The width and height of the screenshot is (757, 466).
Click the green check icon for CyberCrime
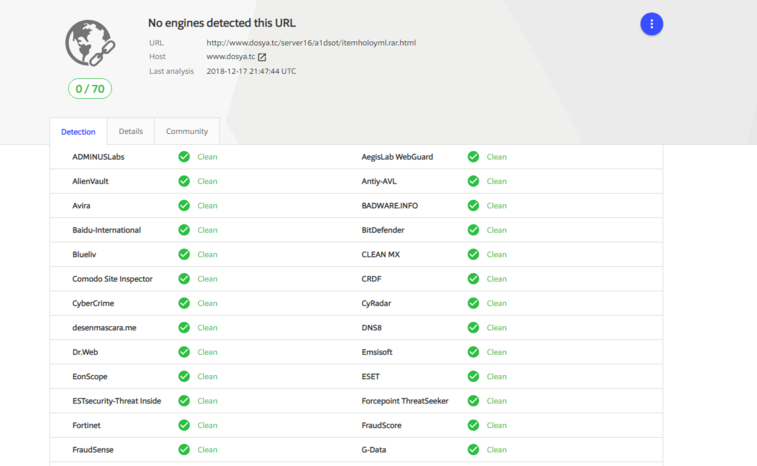pyautogui.click(x=184, y=303)
